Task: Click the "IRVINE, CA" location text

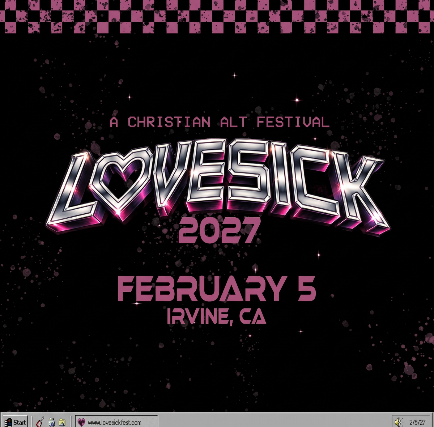Action: click(217, 316)
